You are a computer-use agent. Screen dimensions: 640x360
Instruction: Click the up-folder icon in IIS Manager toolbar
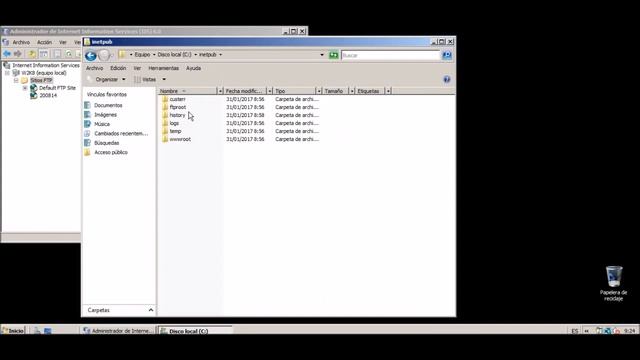point(32,54)
